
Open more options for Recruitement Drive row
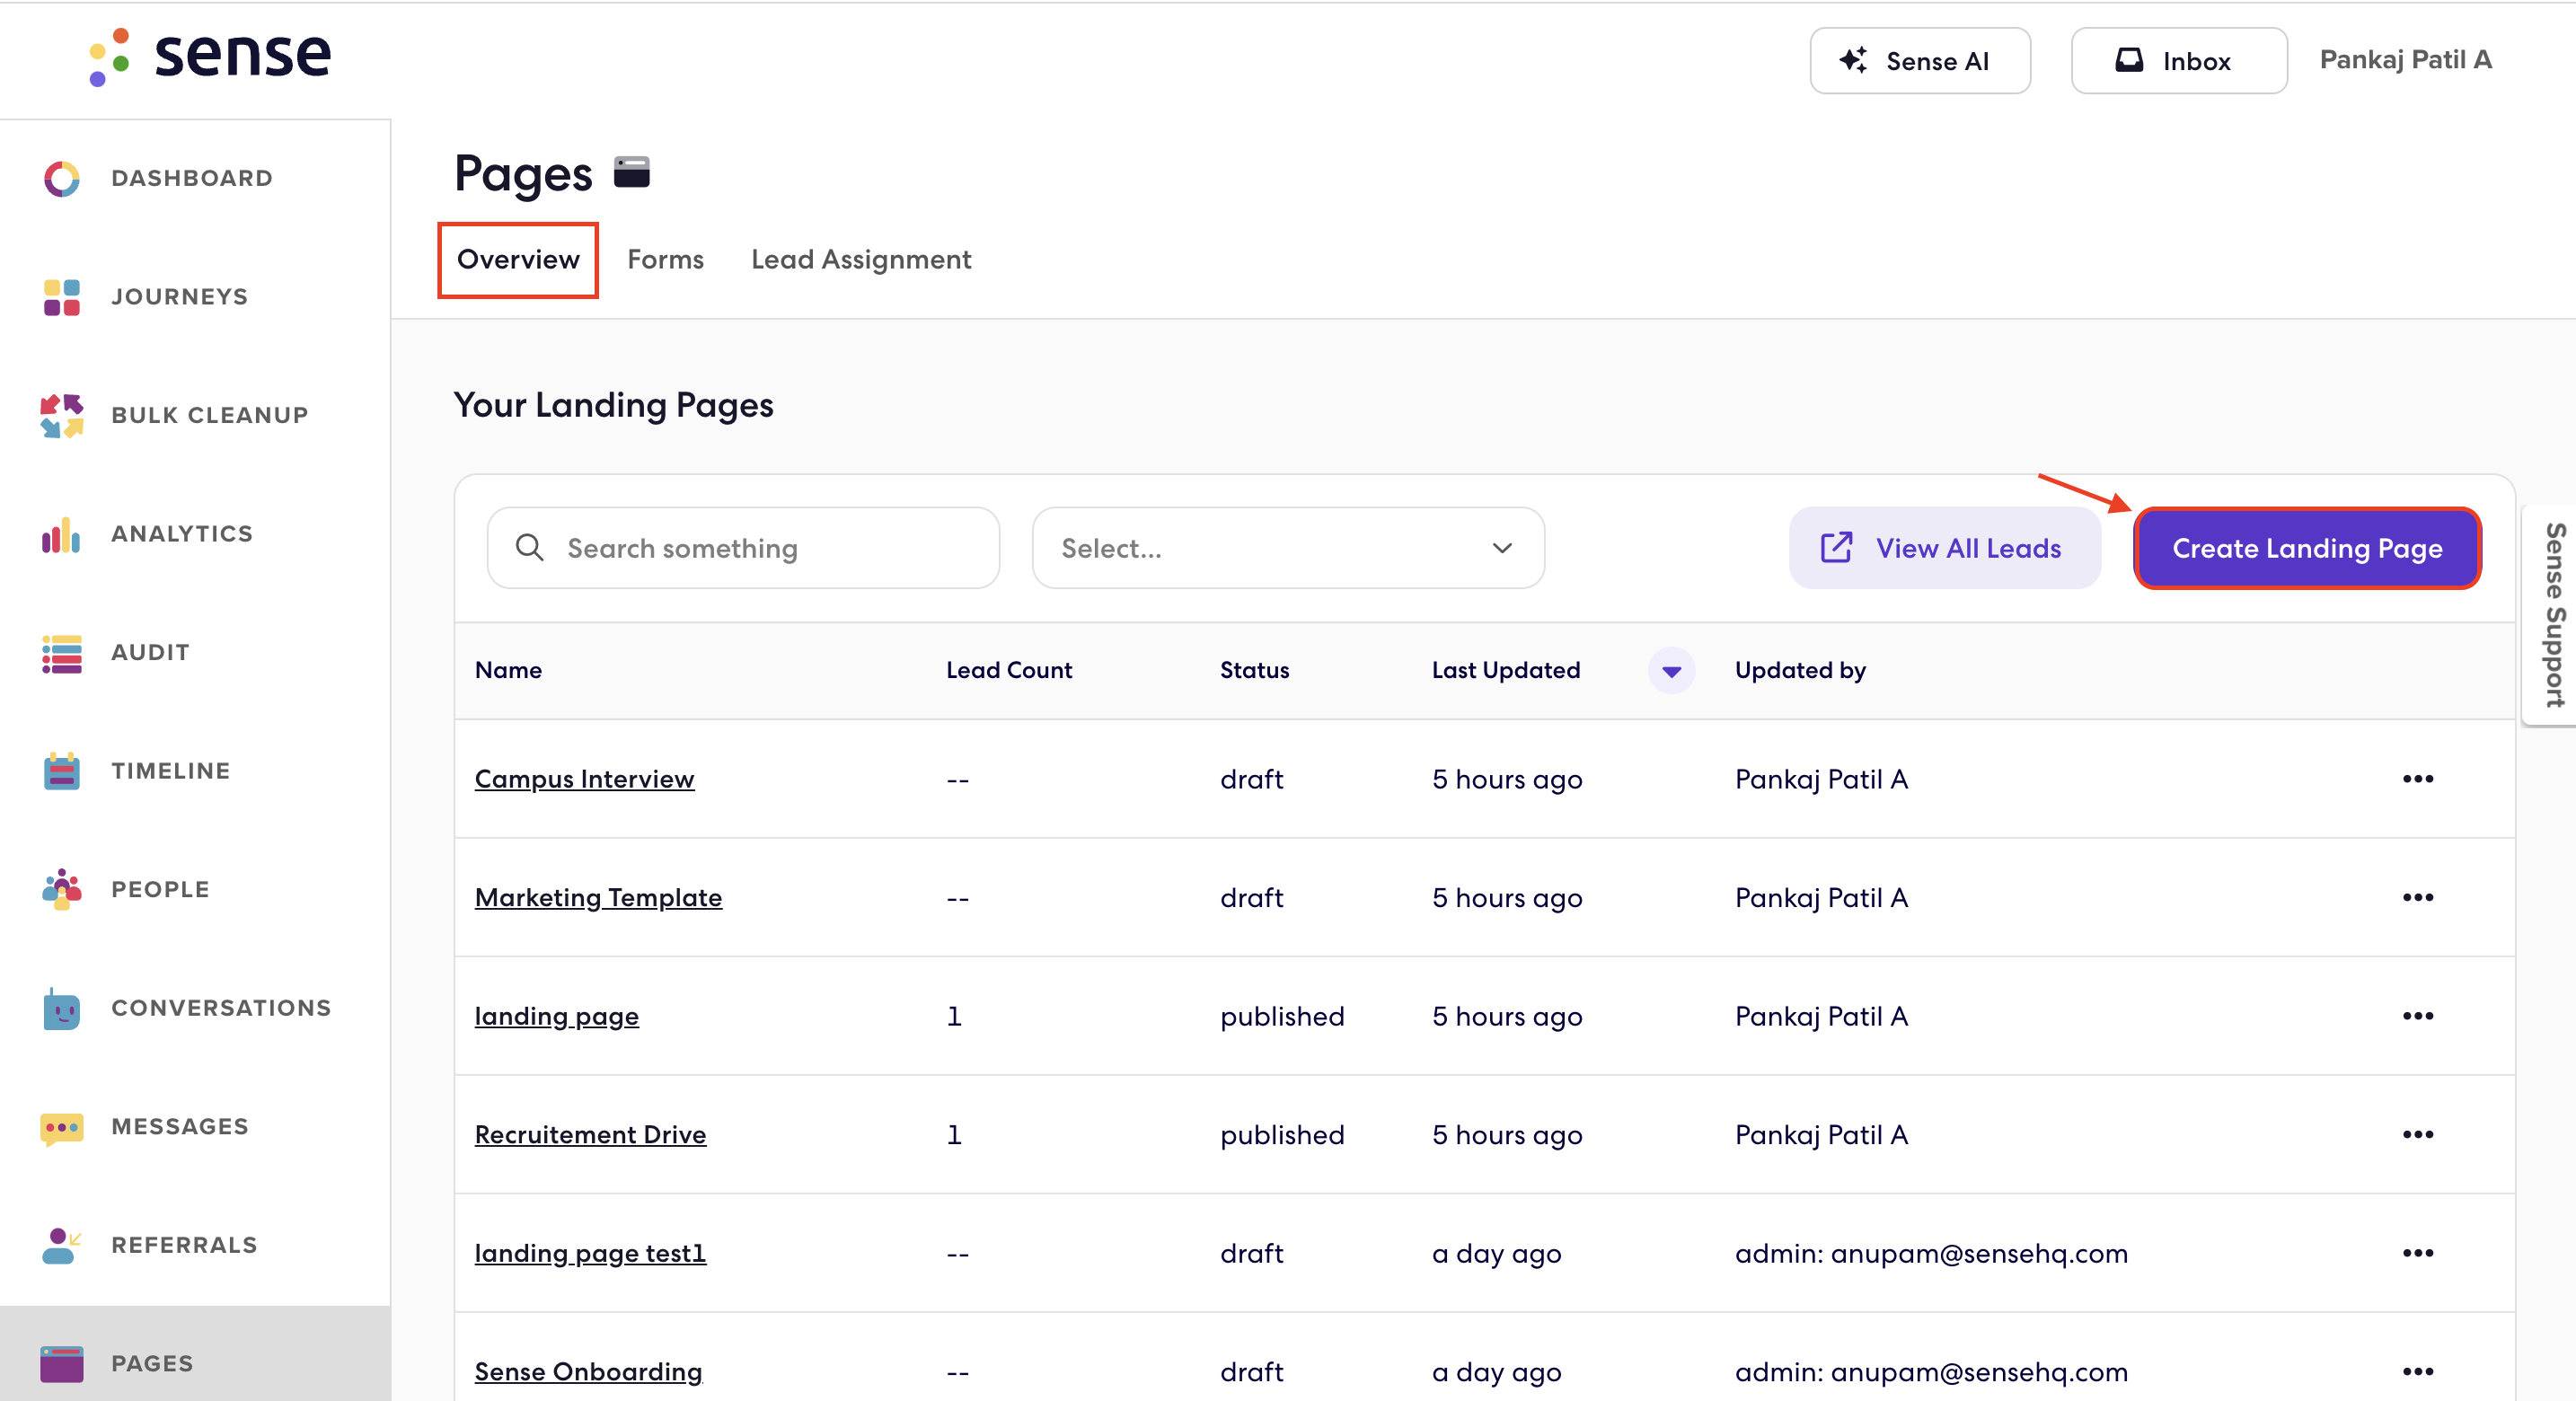click(2417, 1134)
